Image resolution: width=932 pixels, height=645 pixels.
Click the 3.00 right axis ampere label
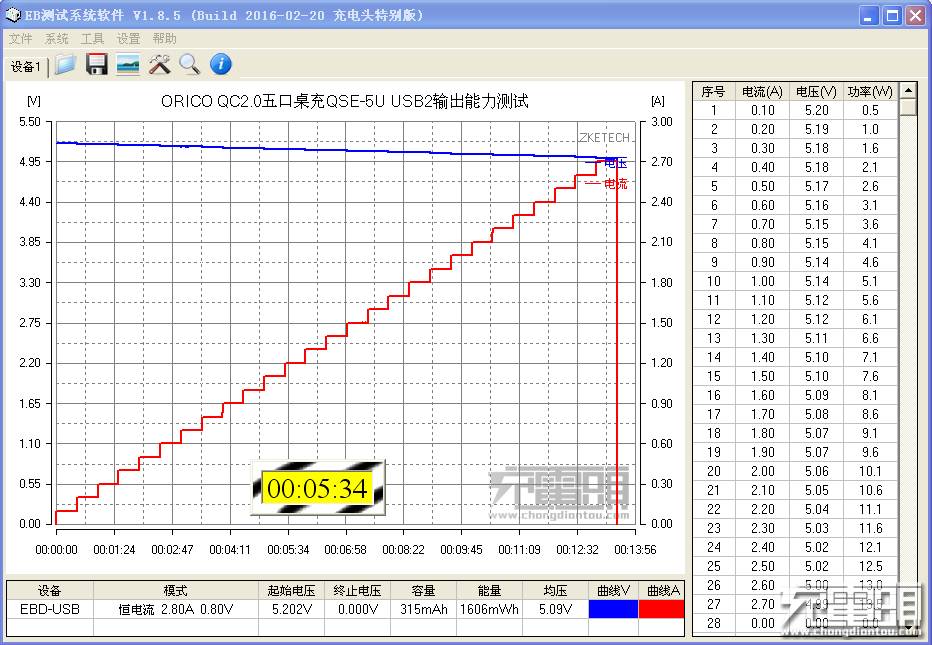pos(662,122)
